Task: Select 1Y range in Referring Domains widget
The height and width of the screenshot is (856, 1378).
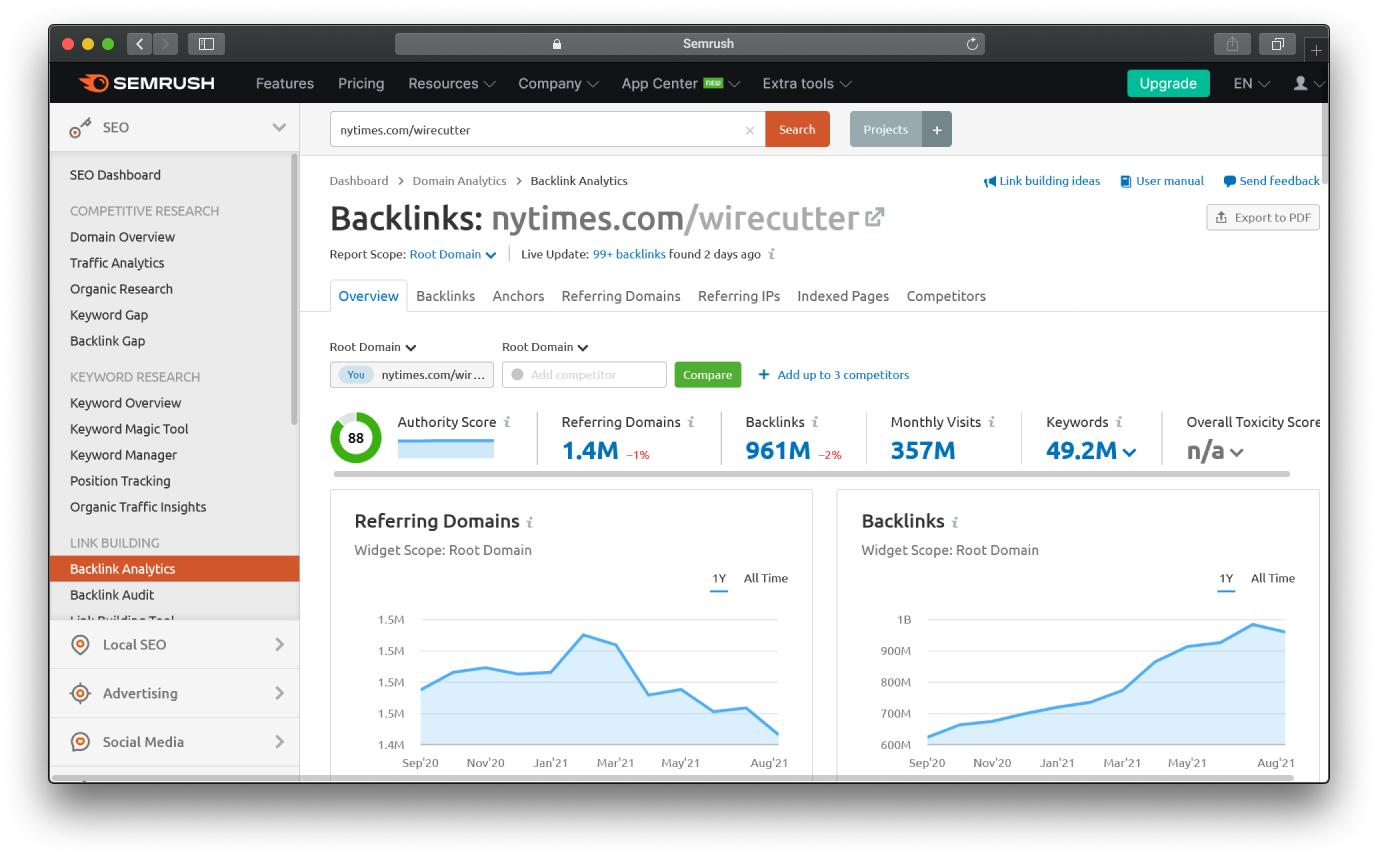Action: click(719, 578)
